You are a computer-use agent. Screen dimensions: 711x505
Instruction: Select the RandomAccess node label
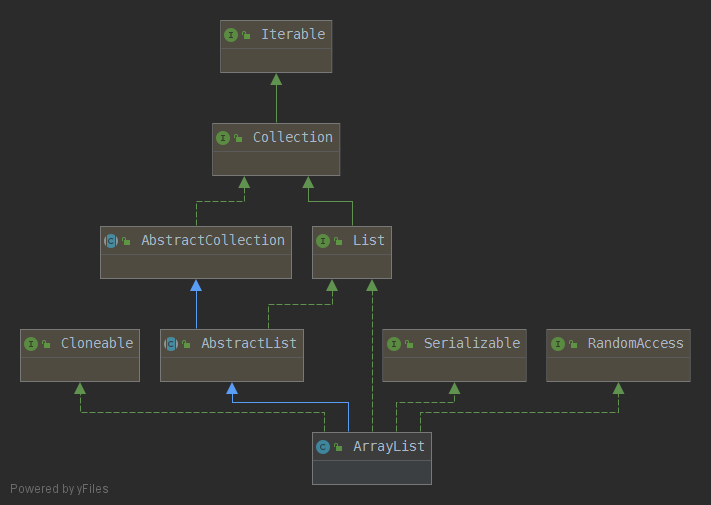click(635, 344)
